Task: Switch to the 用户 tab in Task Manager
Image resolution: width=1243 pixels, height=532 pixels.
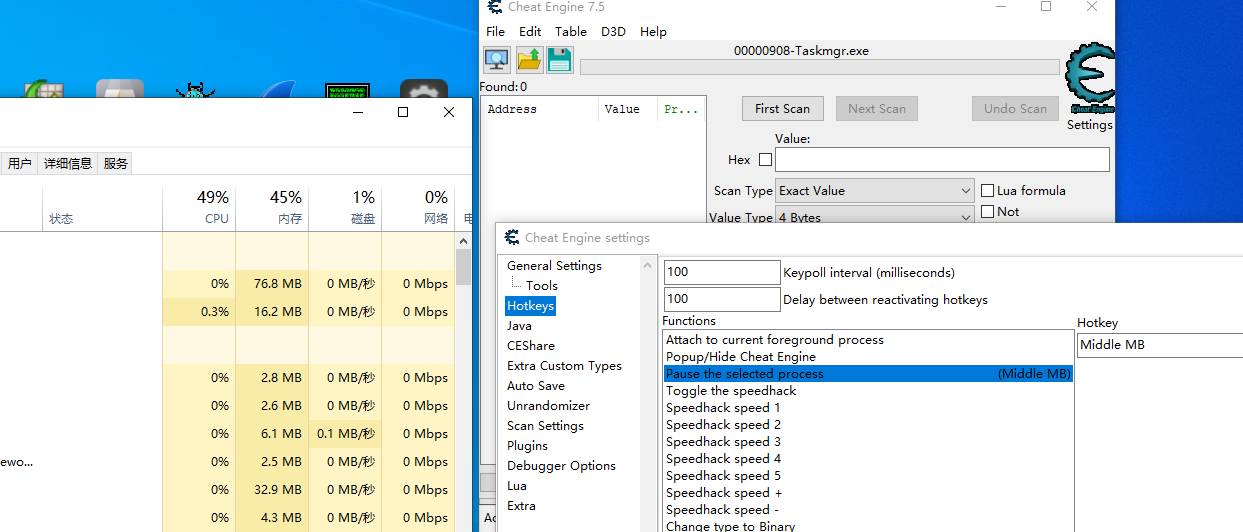Action: (x=19, y=163)
